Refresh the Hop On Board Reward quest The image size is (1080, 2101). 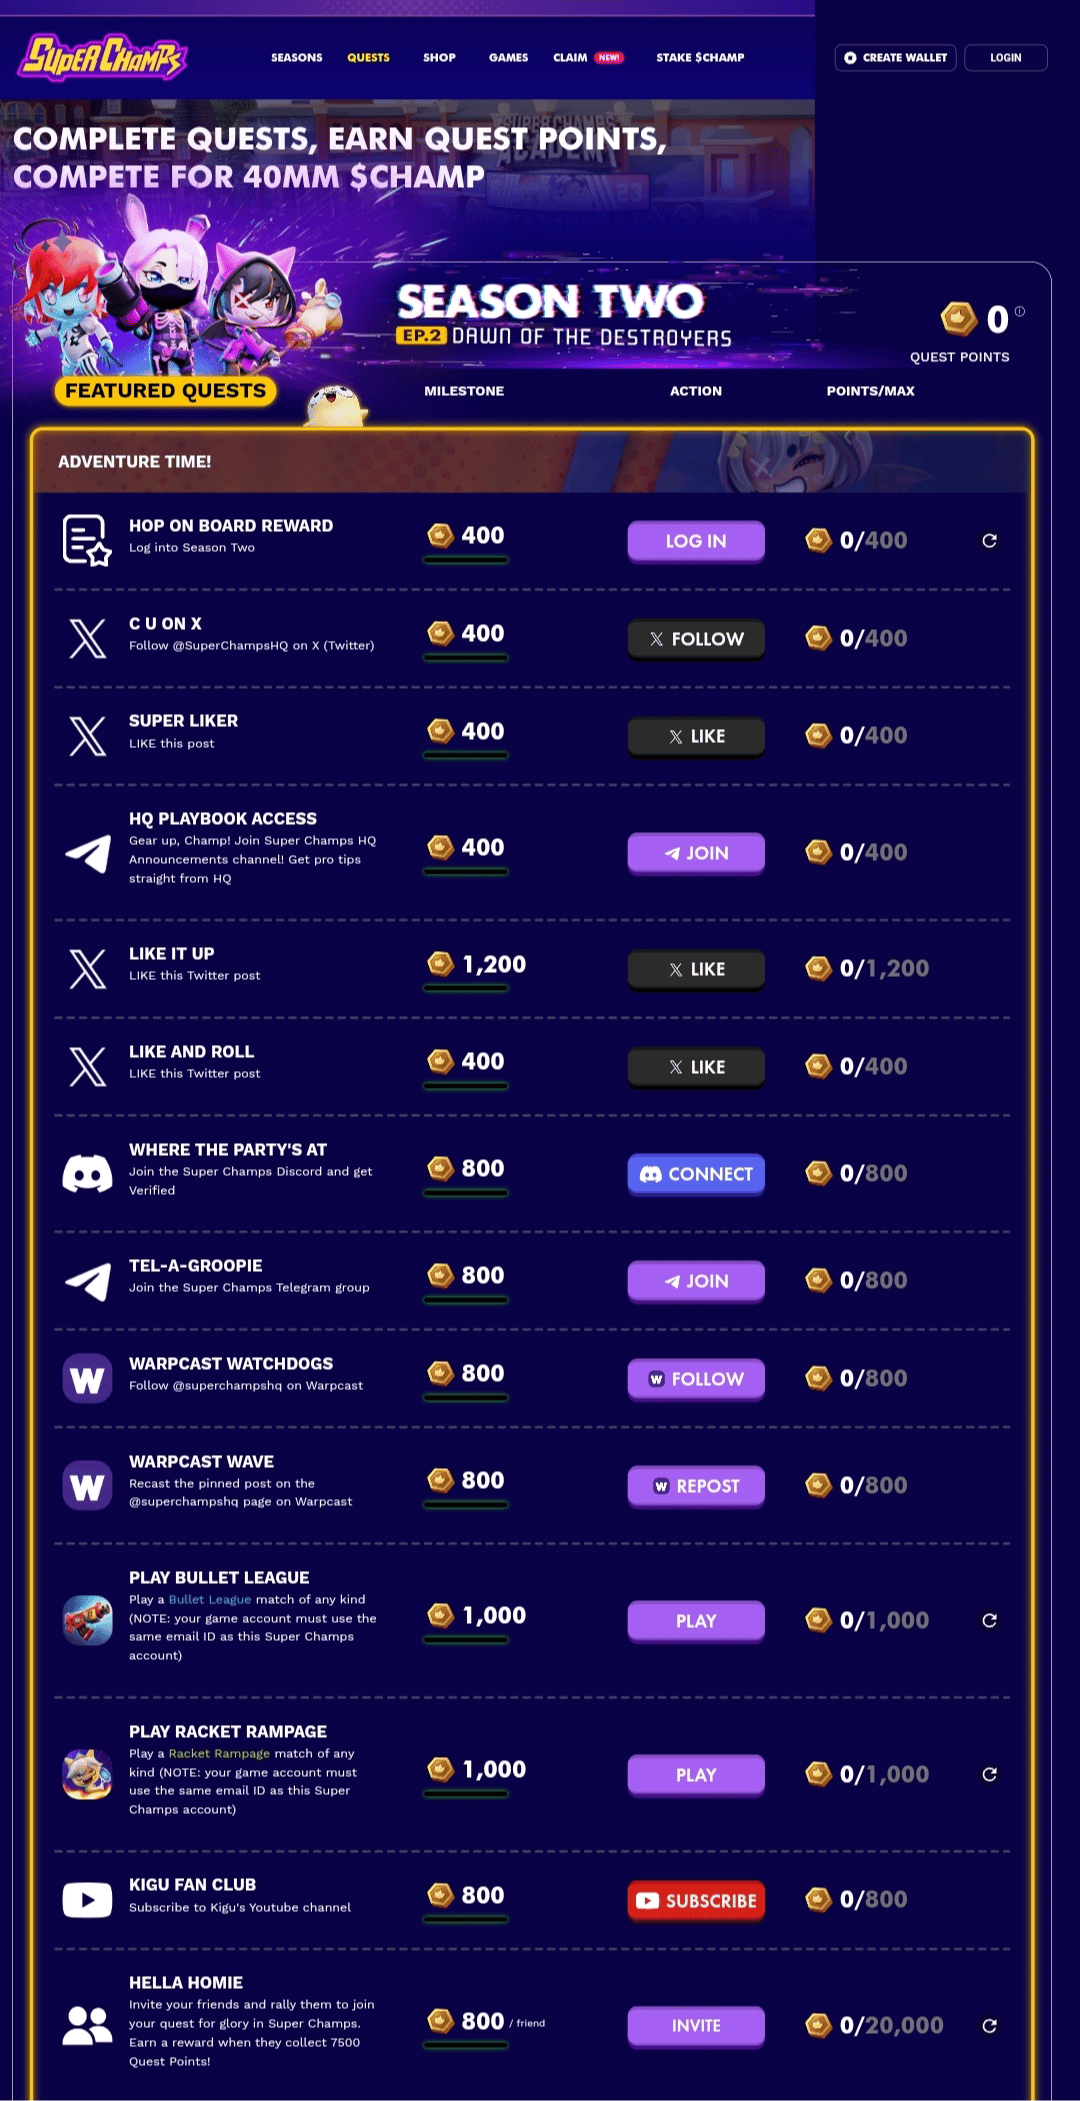point(989,541)
